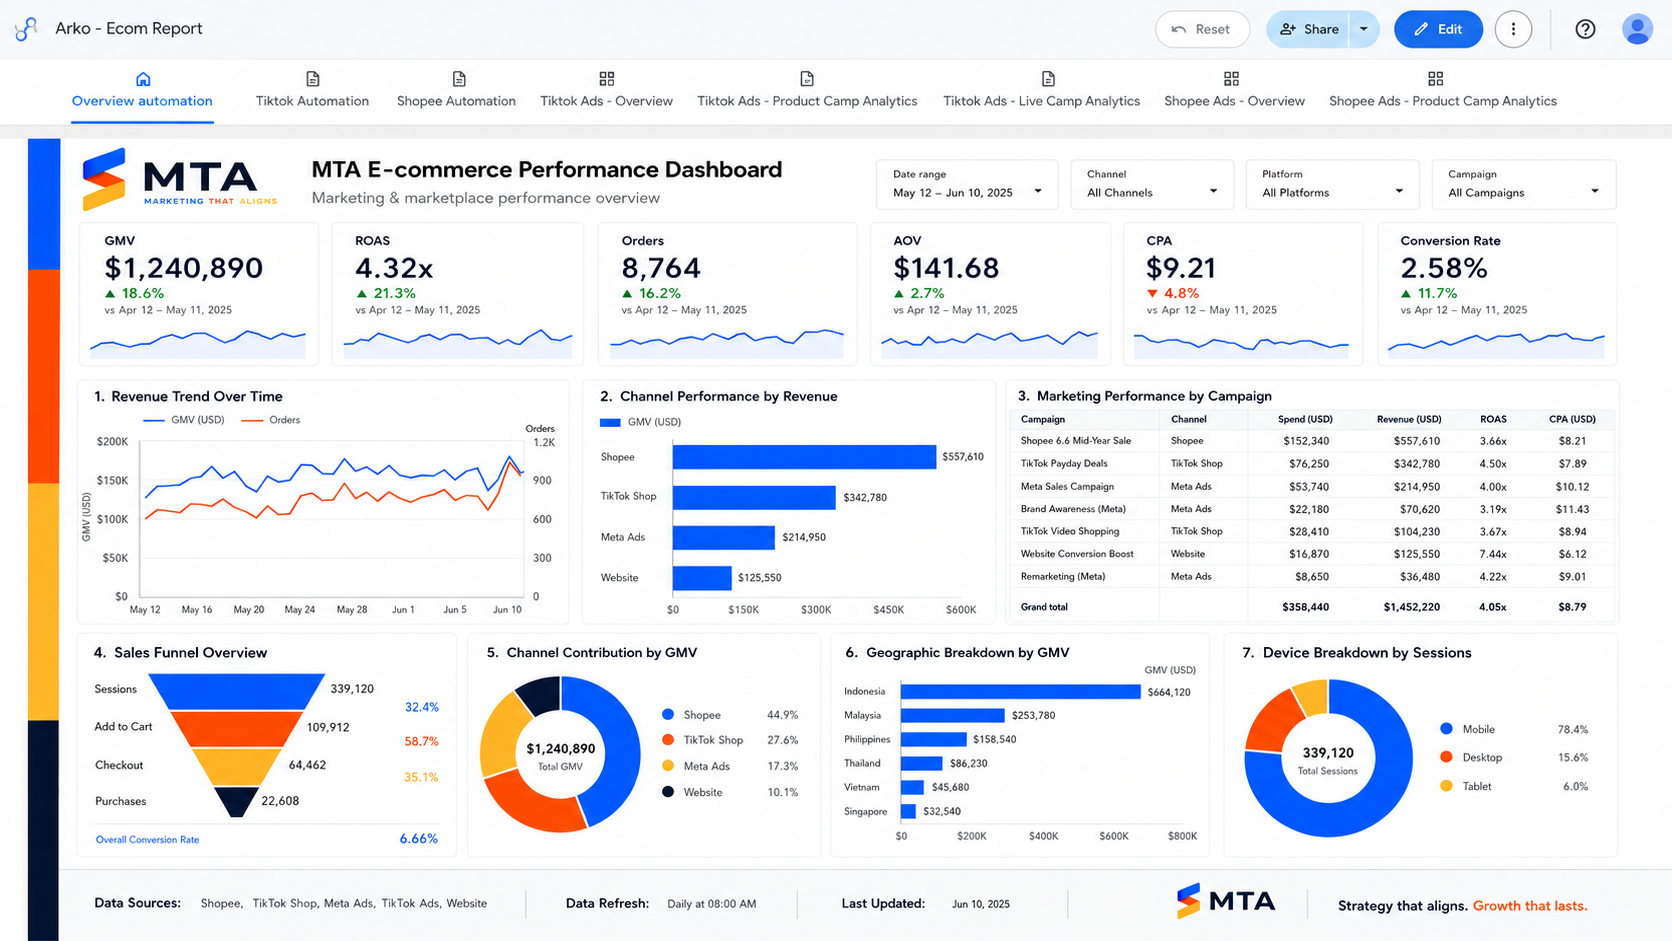Click the Website bar showing $125,550
This screenshot has width=1672, height=941.
[x=702, y=578]
